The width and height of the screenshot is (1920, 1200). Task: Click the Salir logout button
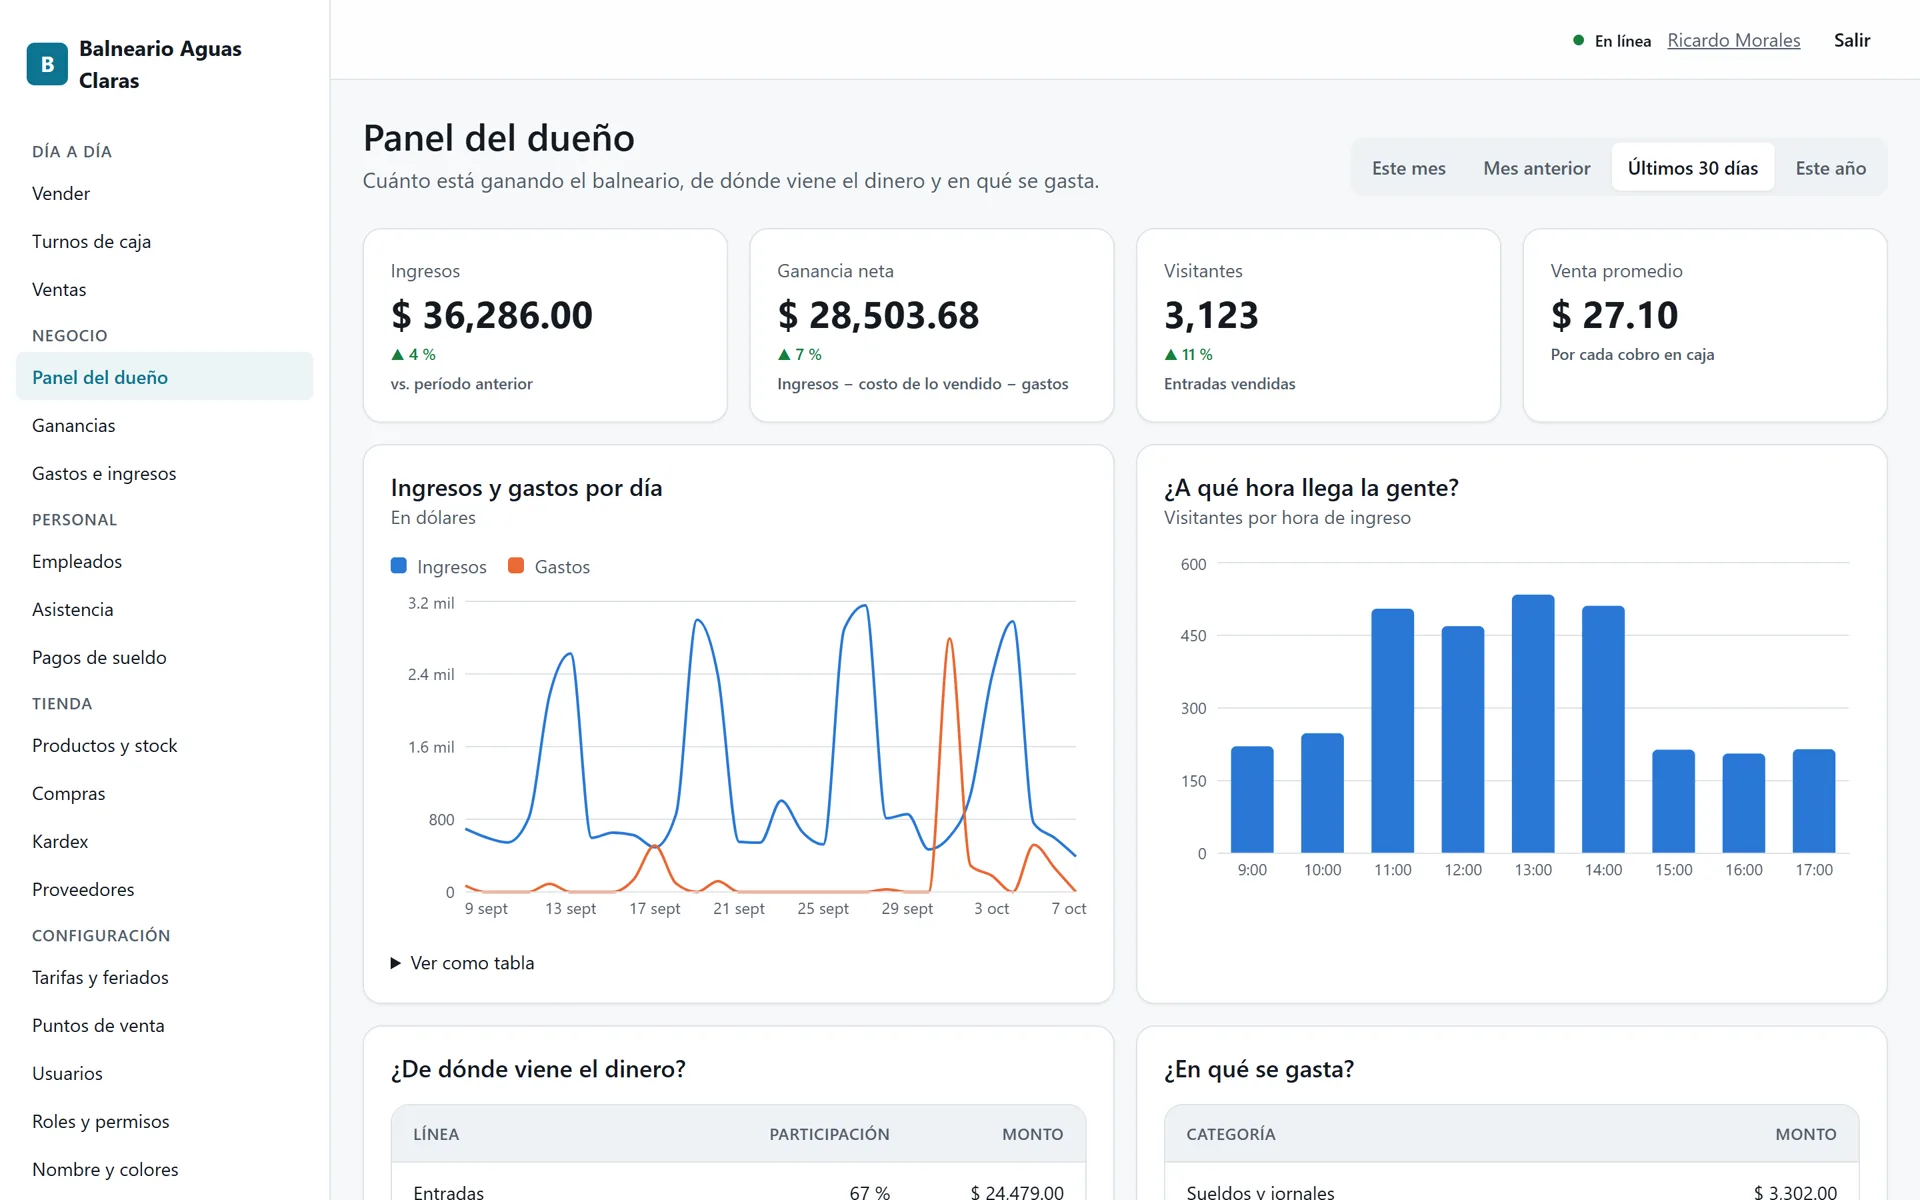[x=1851, y=40]
